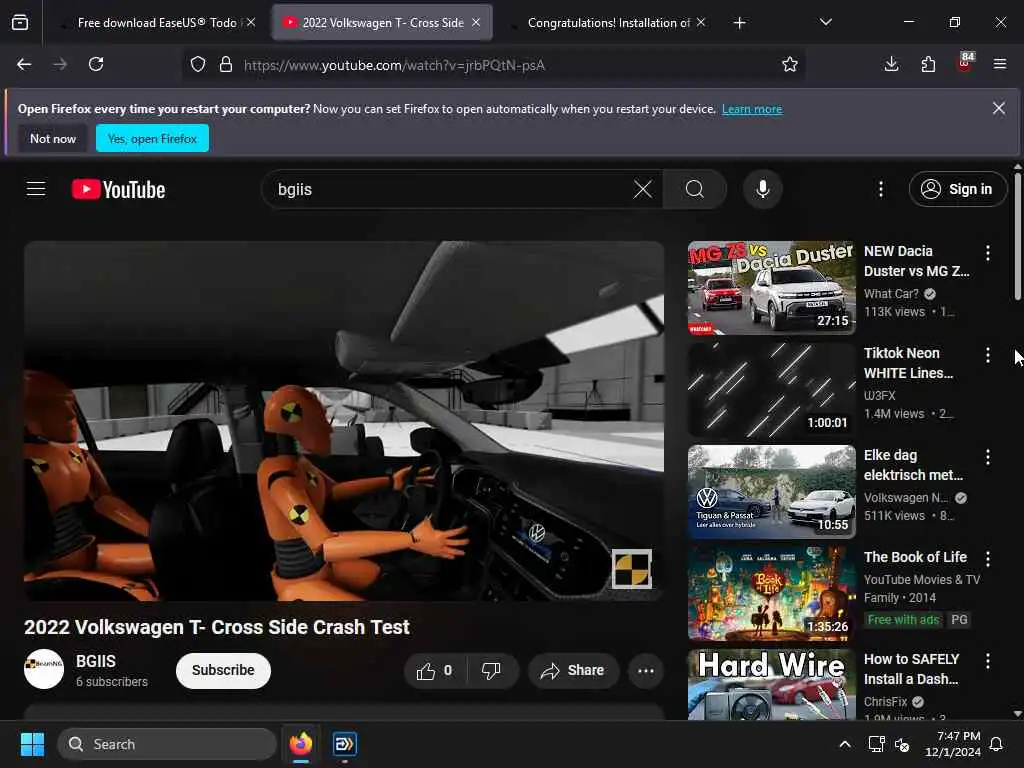Open the tracking protection shield icon
1024x768 pixels.
[x=198, y=64]
